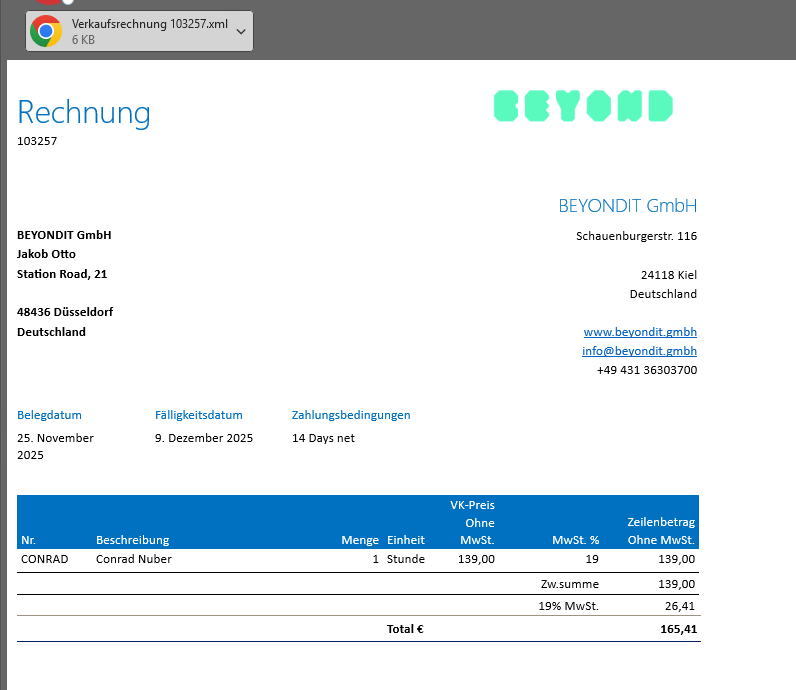Select the phone number +49 431 36303700
Image resolution: width=796 pixels, height=690 pixels.
tap(647, 370)
